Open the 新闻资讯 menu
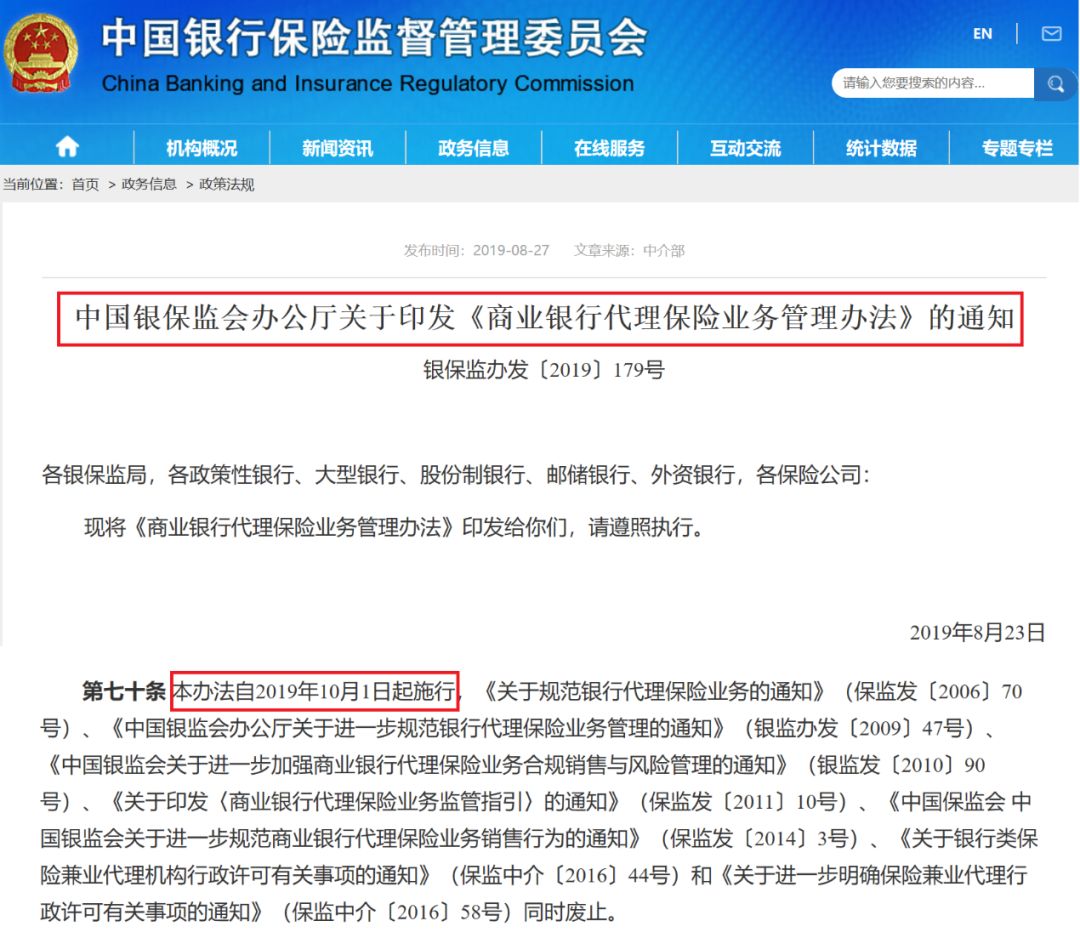The image size is (1080, 938). click(337, 148)
